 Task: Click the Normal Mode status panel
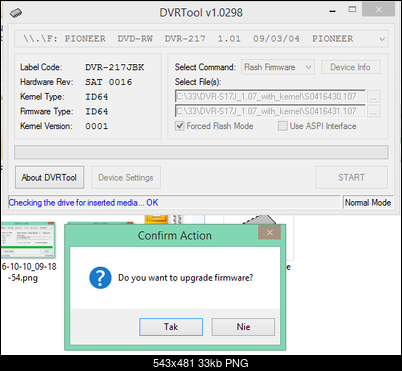pos(368,202)
